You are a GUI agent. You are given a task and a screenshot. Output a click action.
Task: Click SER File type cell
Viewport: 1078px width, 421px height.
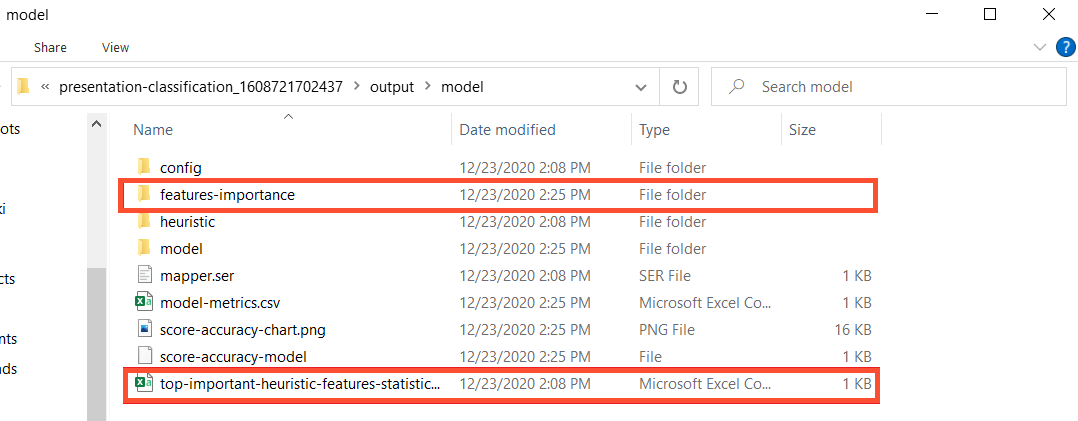point(665,276)
